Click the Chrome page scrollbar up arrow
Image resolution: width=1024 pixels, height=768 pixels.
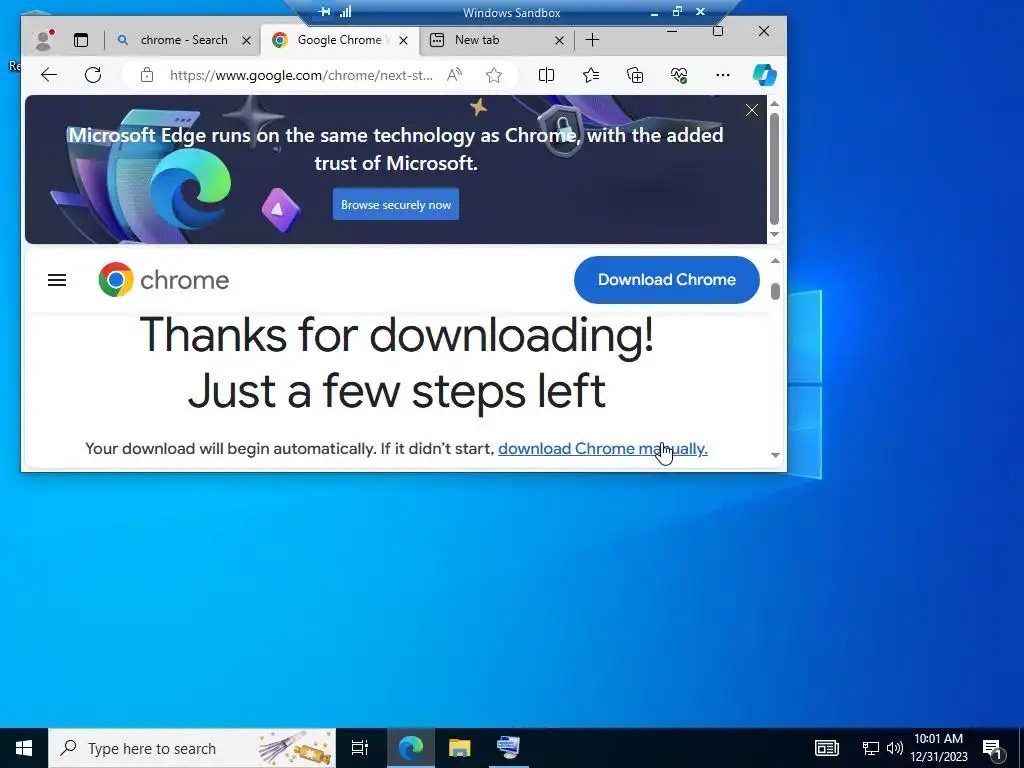[775, 261]
